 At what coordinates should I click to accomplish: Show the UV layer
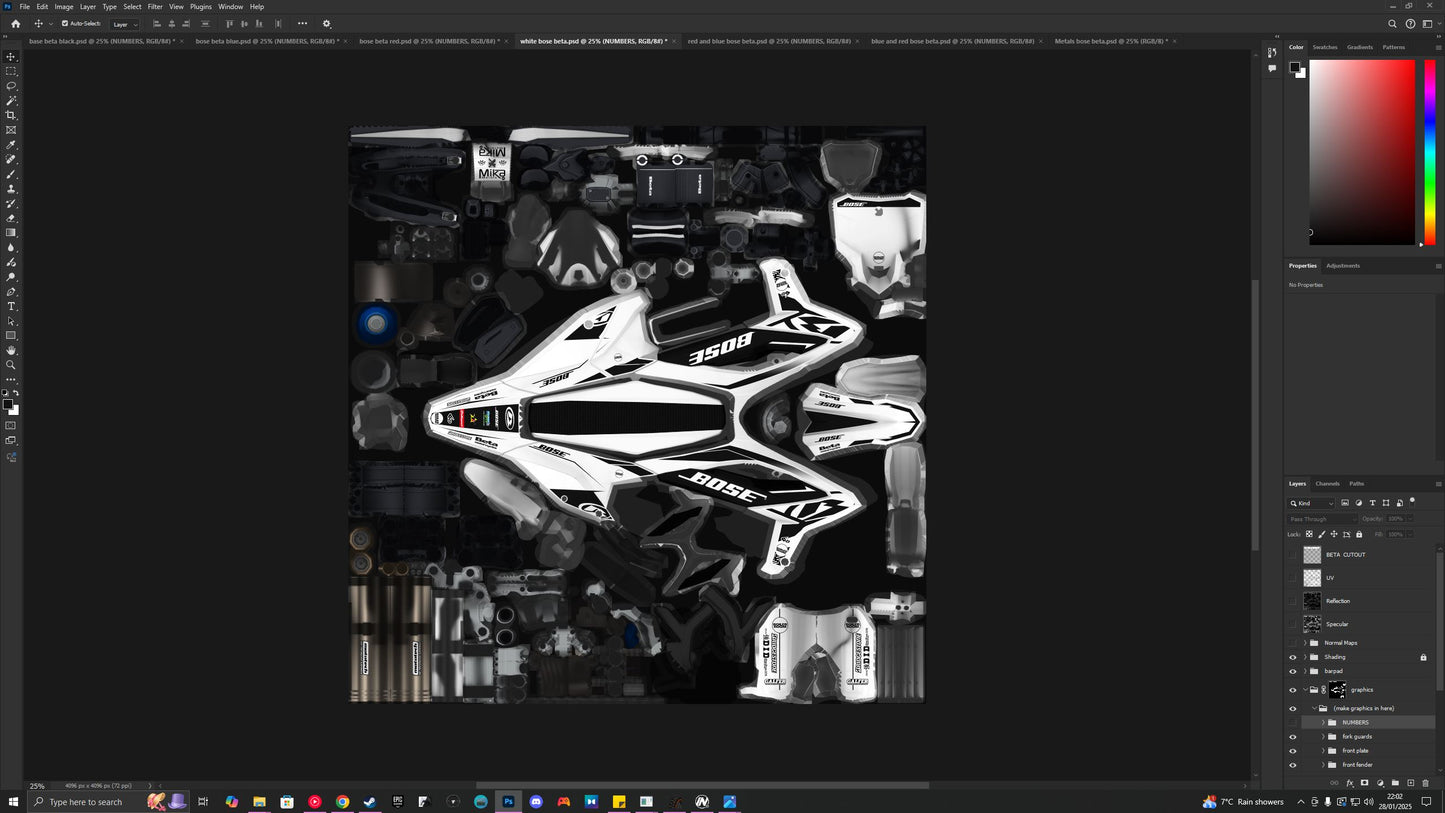(x=1292, y=578)
